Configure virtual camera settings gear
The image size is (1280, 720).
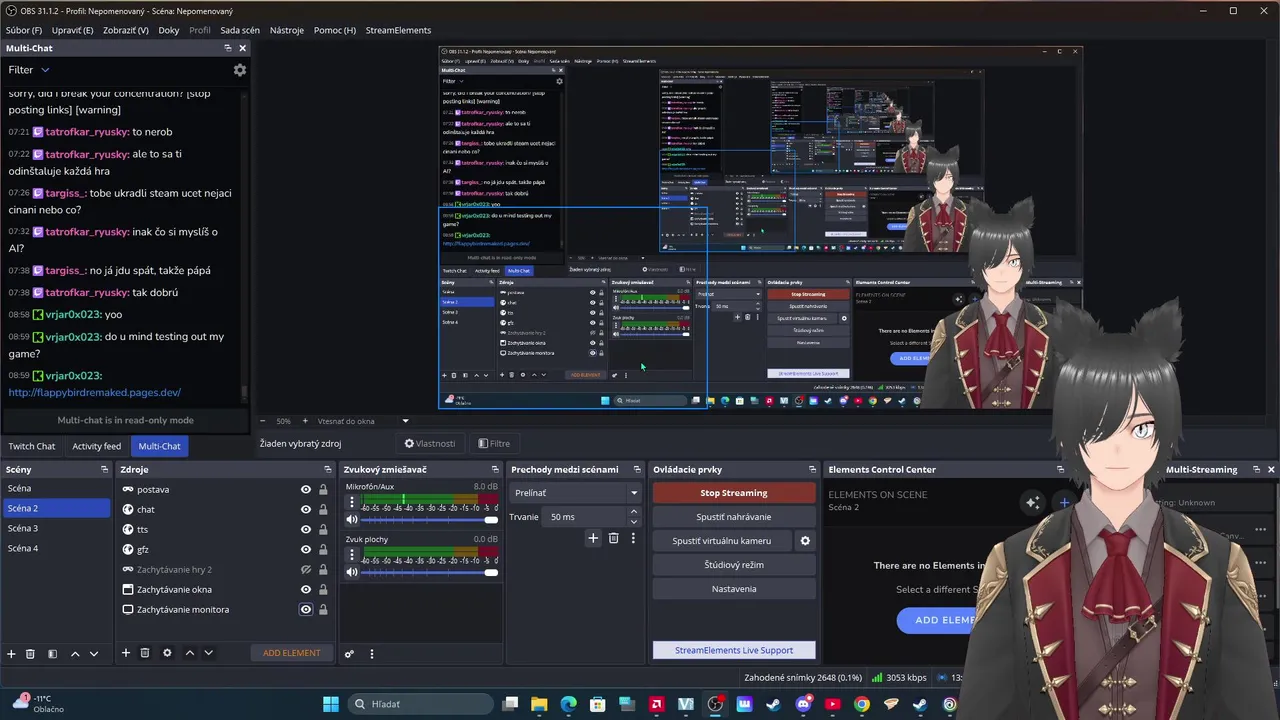[805, 541]
